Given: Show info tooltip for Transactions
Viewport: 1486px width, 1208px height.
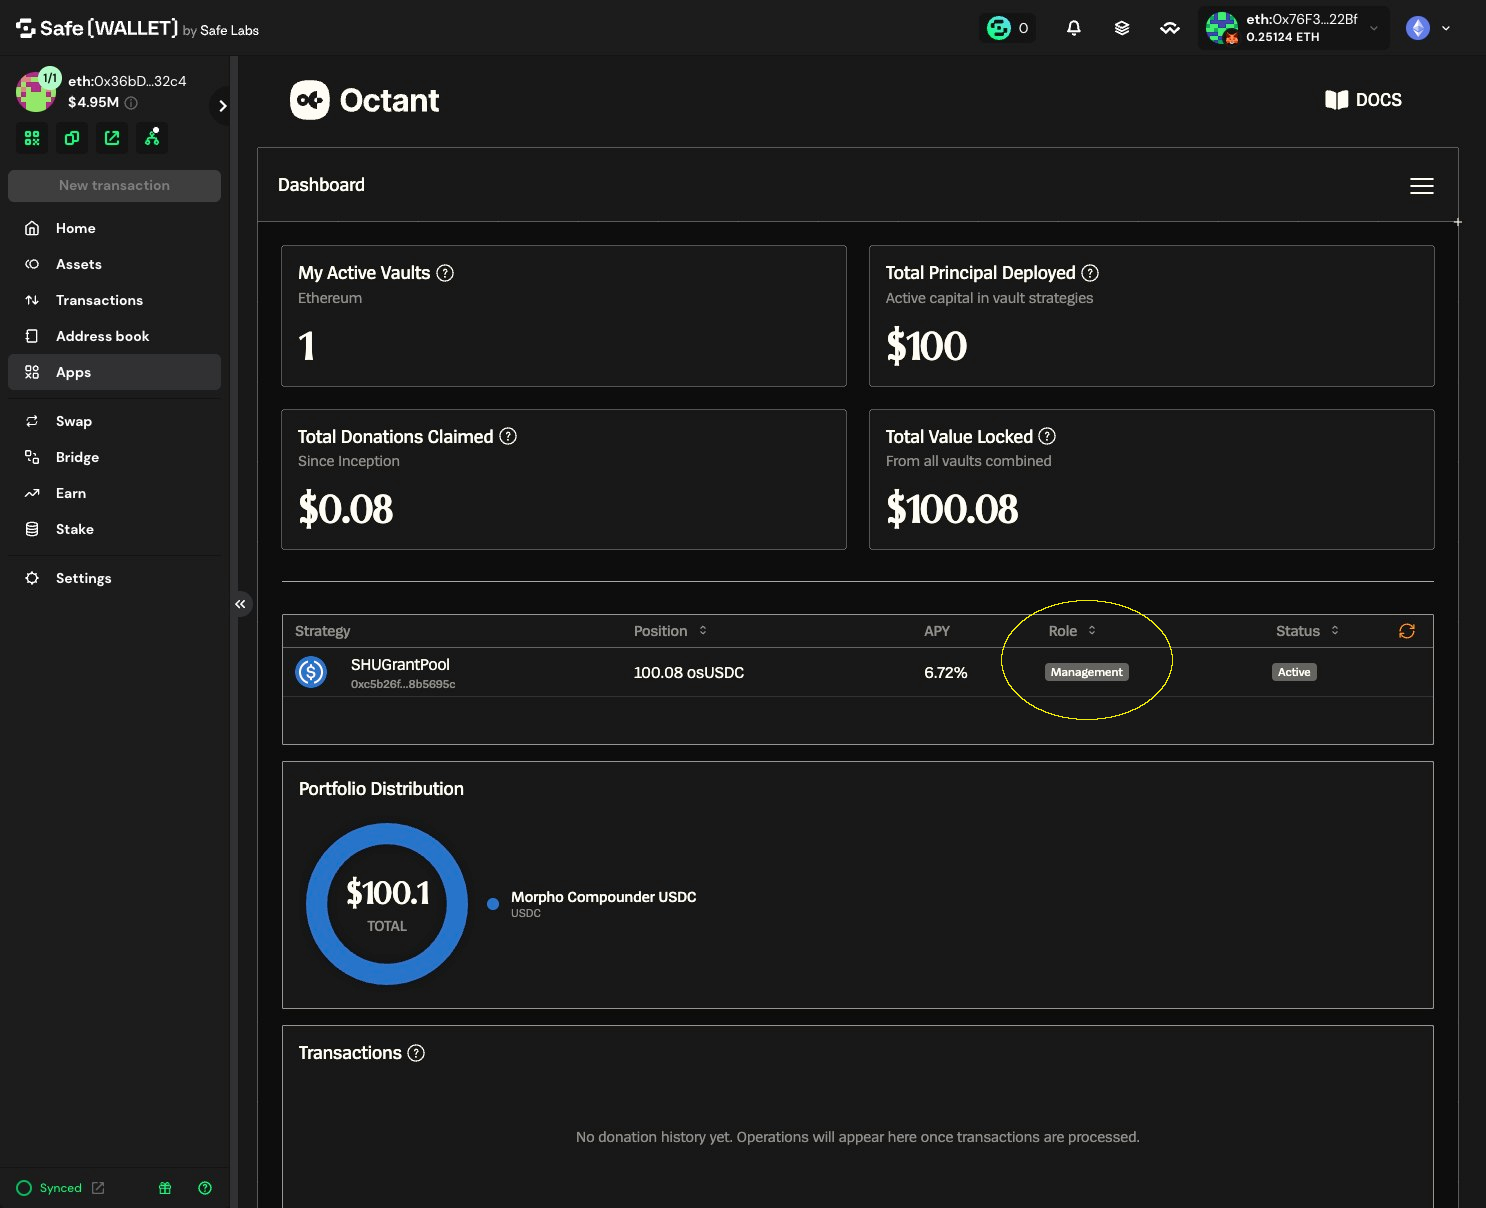Looking at the screenshot, I should click(x=416, y=1053).
